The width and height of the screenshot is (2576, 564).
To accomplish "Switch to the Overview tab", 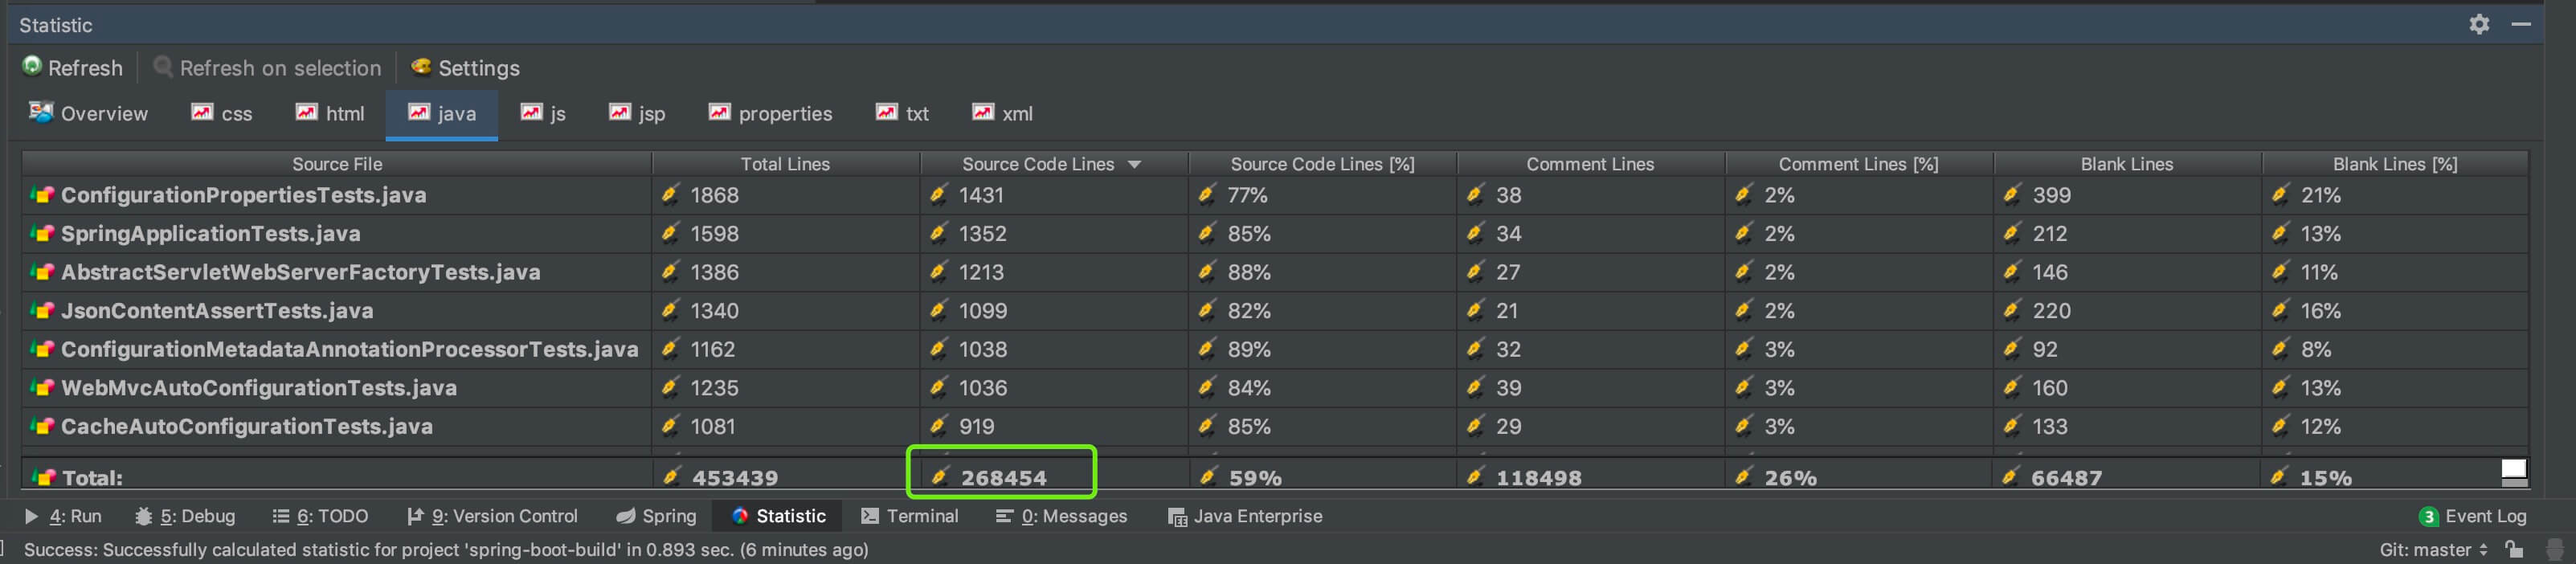I will coord(88,113).
